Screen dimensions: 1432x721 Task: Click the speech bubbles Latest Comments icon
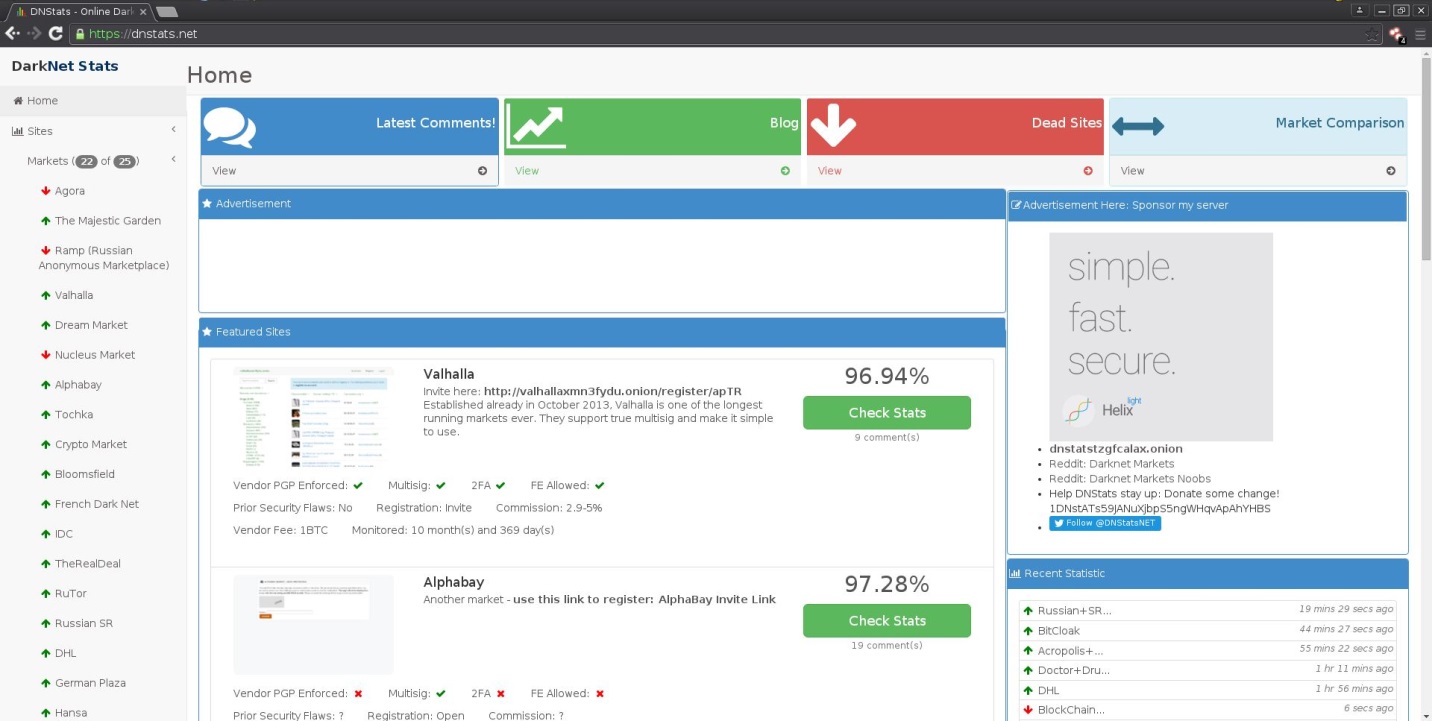[x=229, y=127]
